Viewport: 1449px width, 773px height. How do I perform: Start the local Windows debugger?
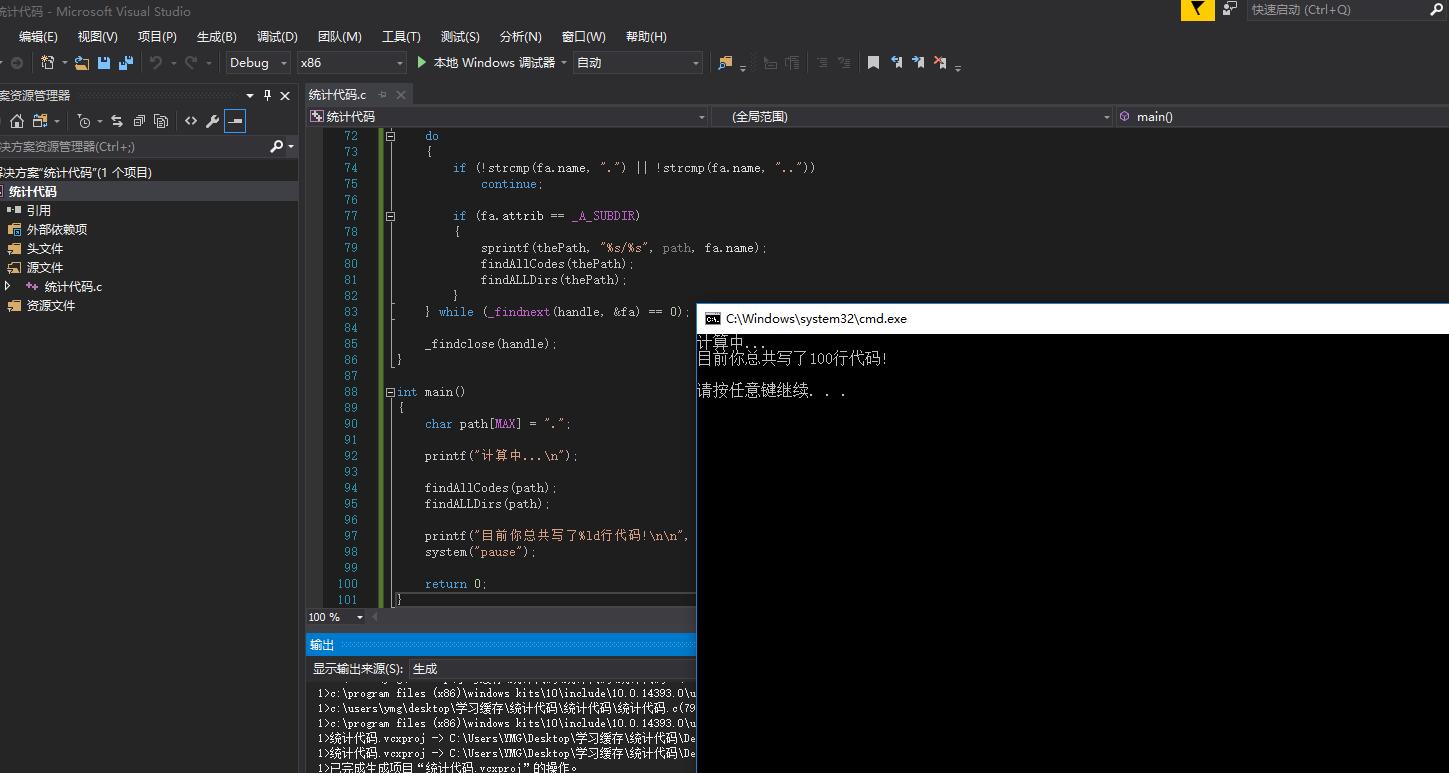click(486, 63)
